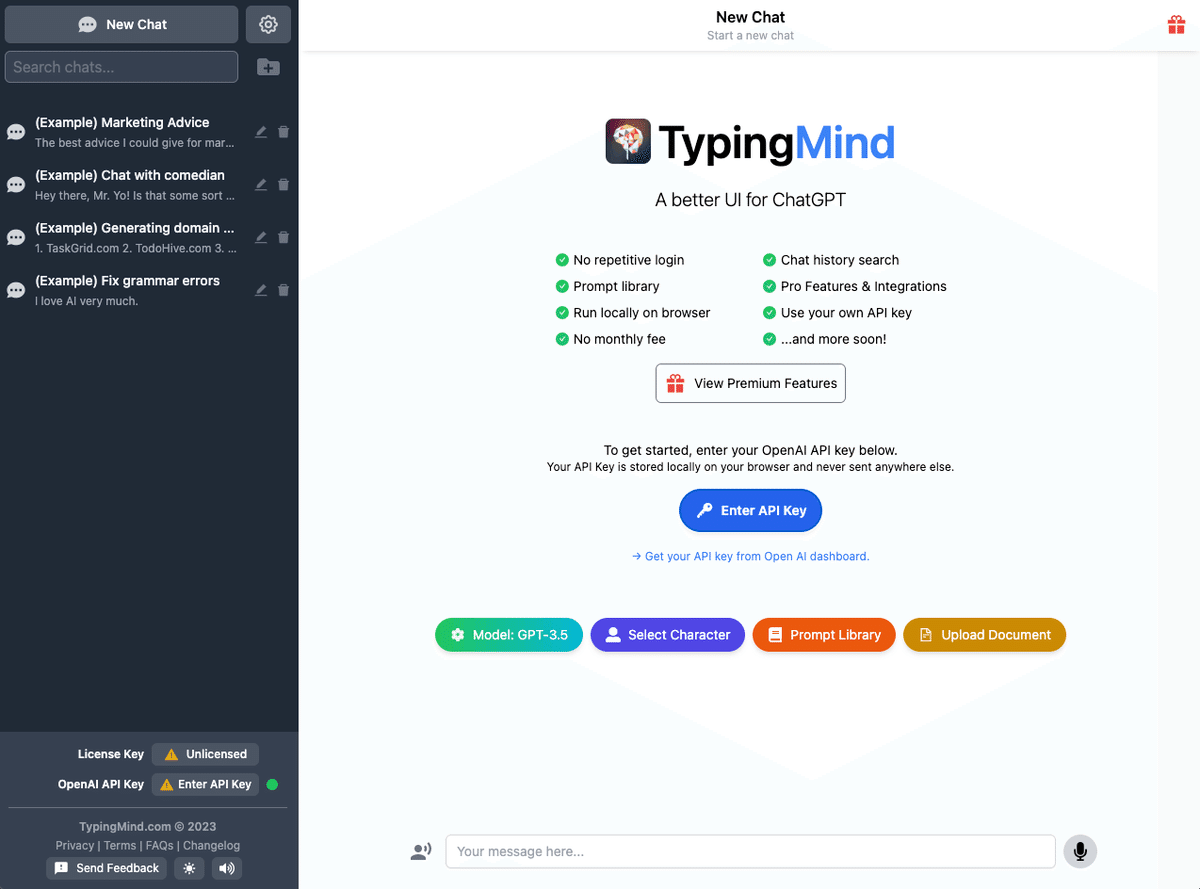Image resolution: width=1200 pixels, height=889 pixels.
Task: Delete the Fix grammar errors chat
Action: (283, 290)
